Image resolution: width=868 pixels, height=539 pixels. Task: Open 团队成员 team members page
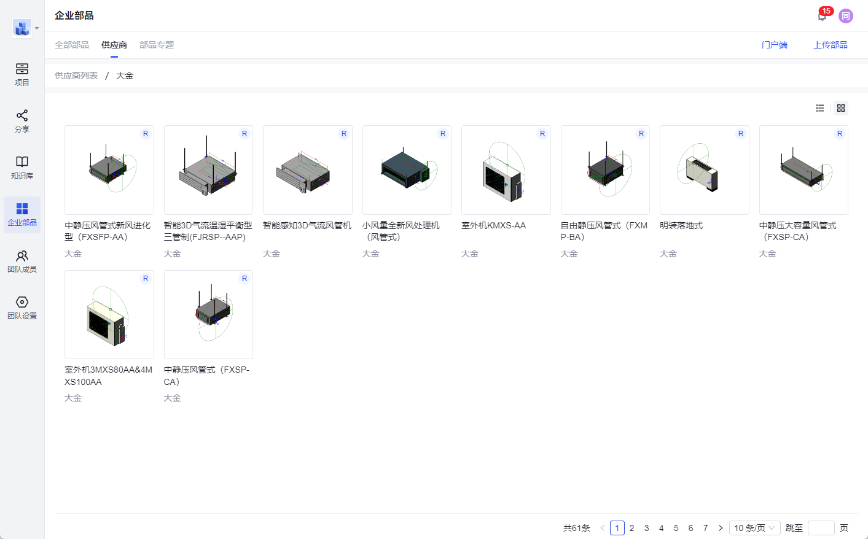tap(22, 261)
